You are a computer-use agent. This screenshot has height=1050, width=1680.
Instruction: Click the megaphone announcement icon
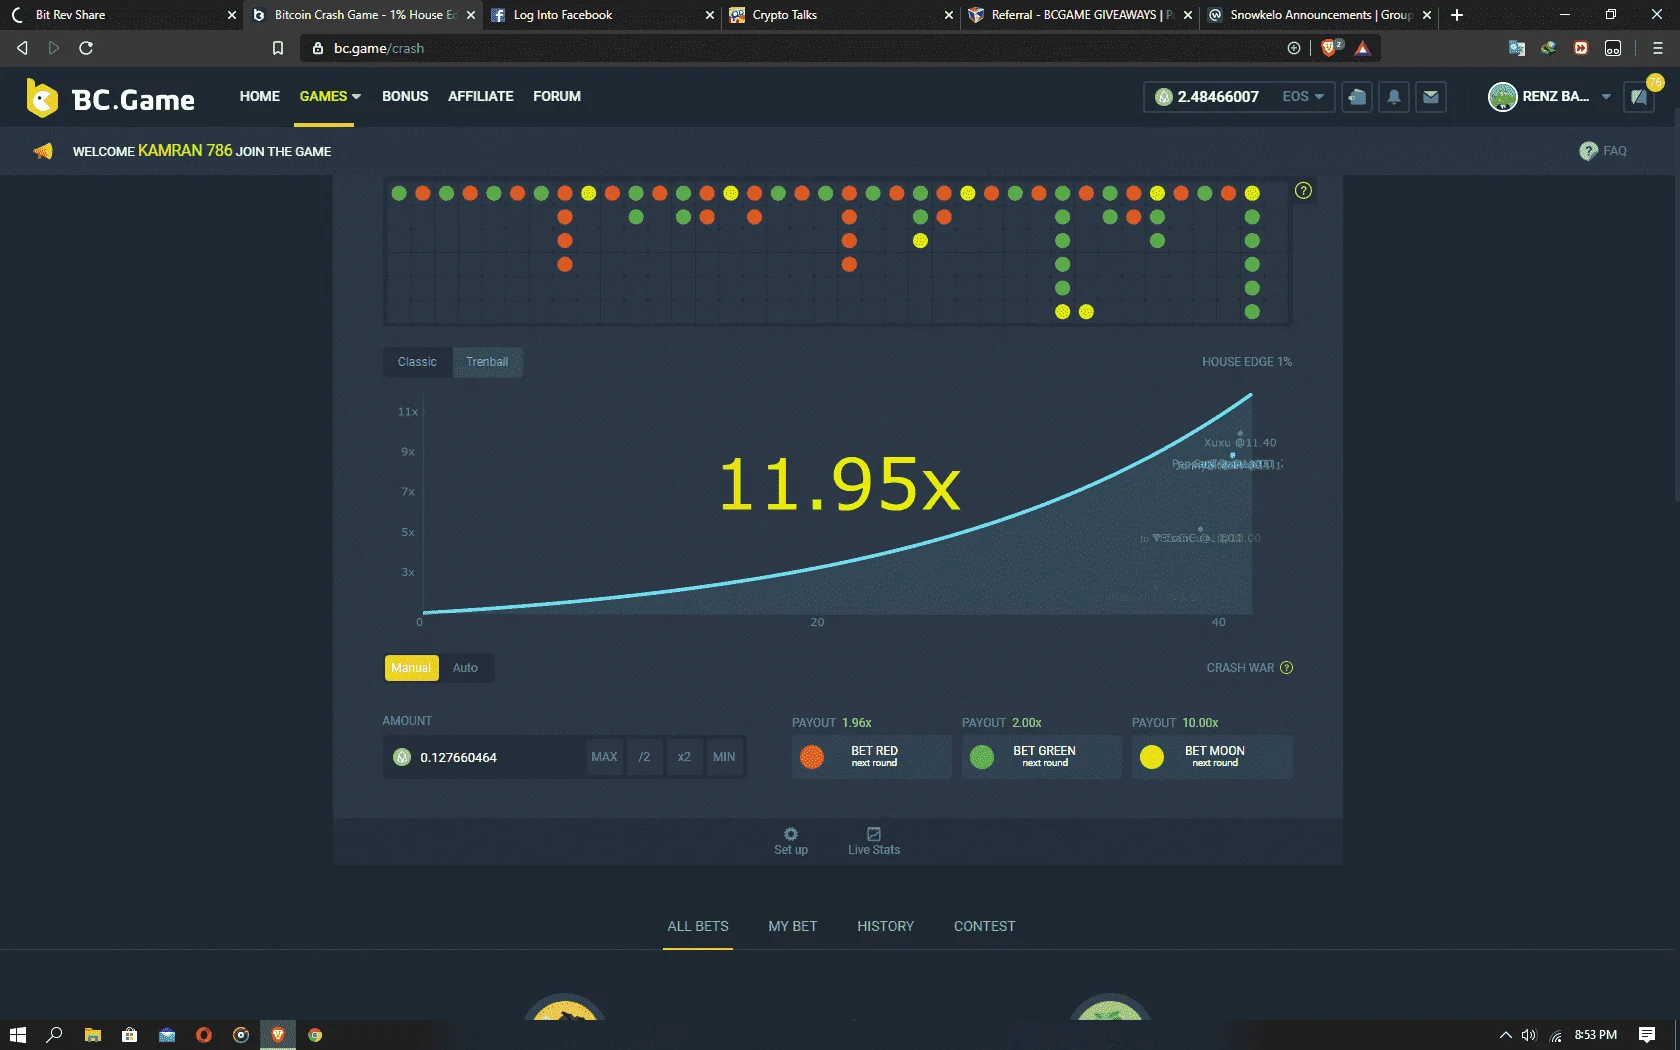click(x=43, y=151)
